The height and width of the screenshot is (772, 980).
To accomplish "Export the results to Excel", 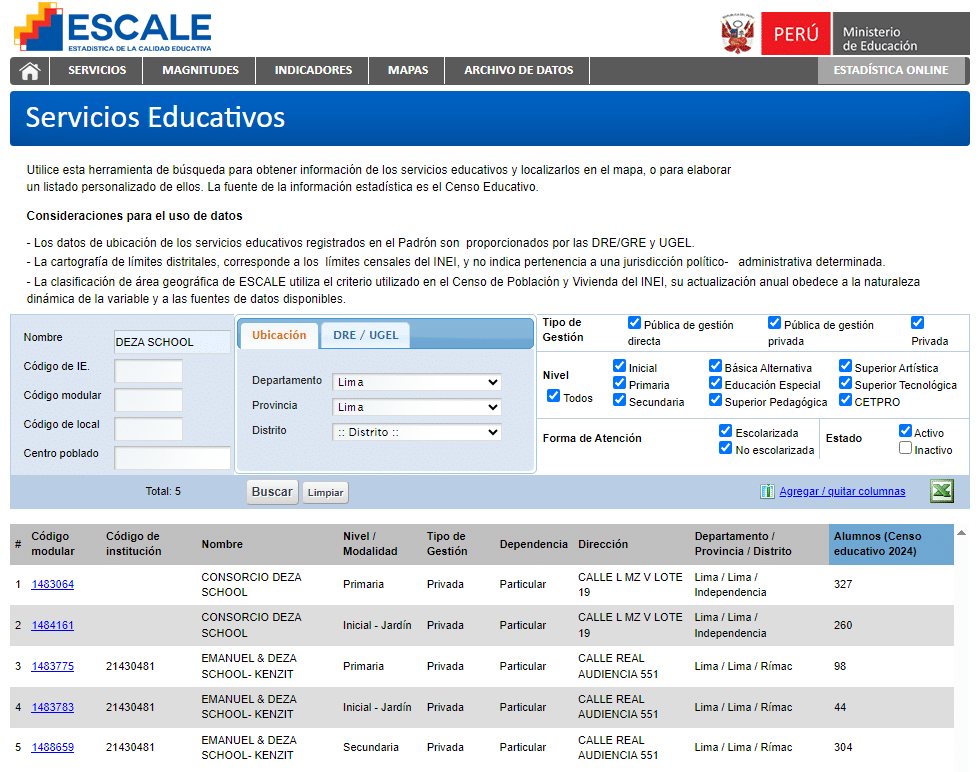I will tap(941, 491).
